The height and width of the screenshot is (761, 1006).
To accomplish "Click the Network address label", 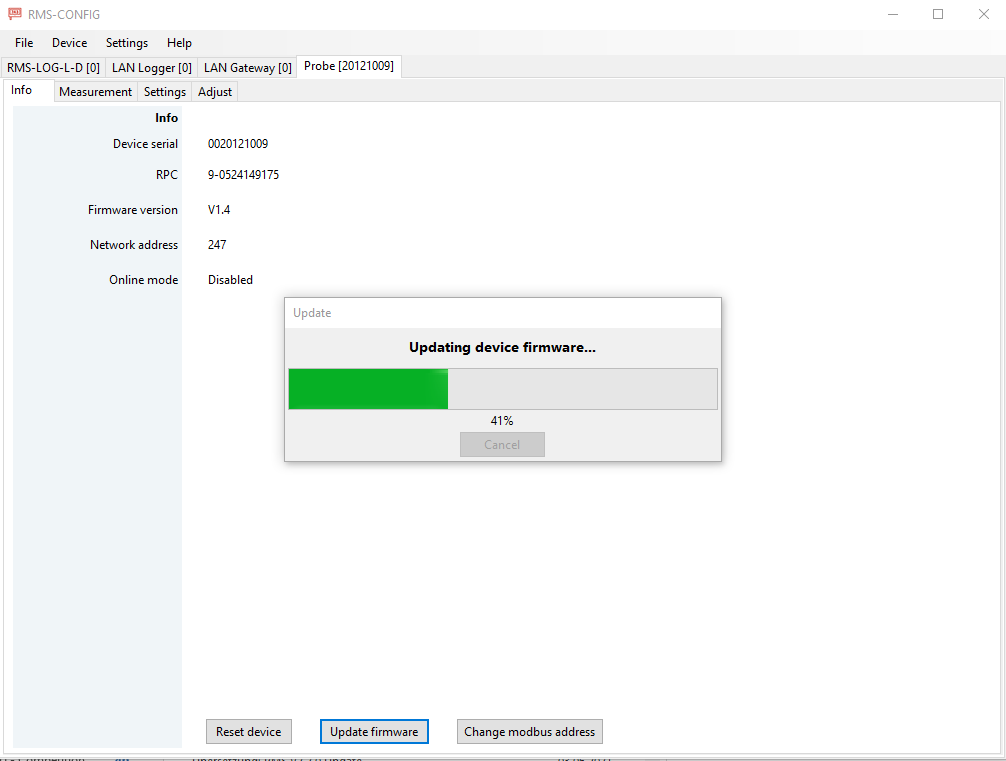I will pyautogui.click(x=133, y=244).
